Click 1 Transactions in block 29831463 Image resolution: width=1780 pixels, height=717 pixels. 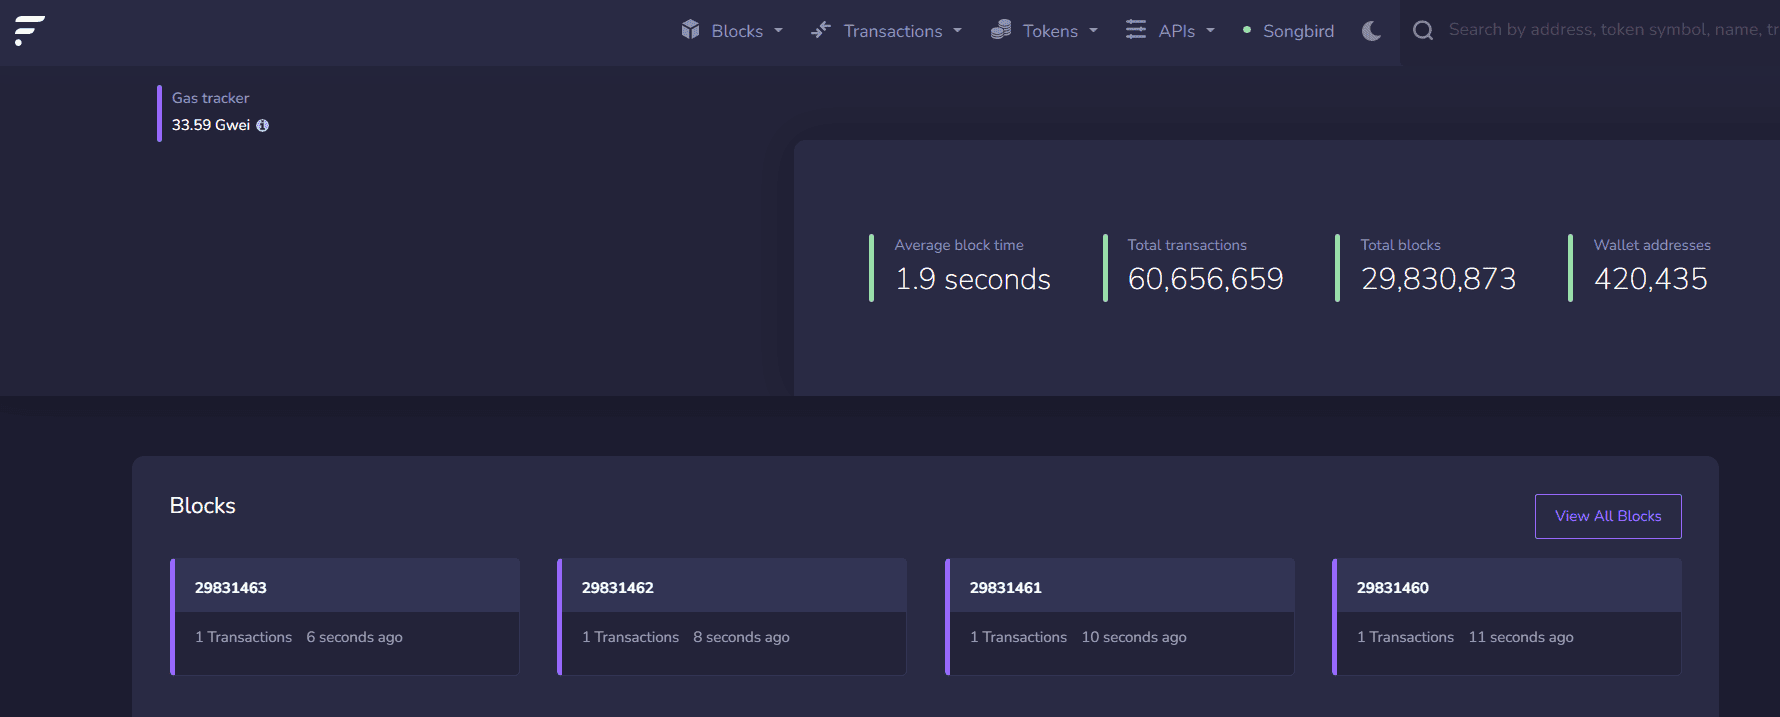coord(243,637)
